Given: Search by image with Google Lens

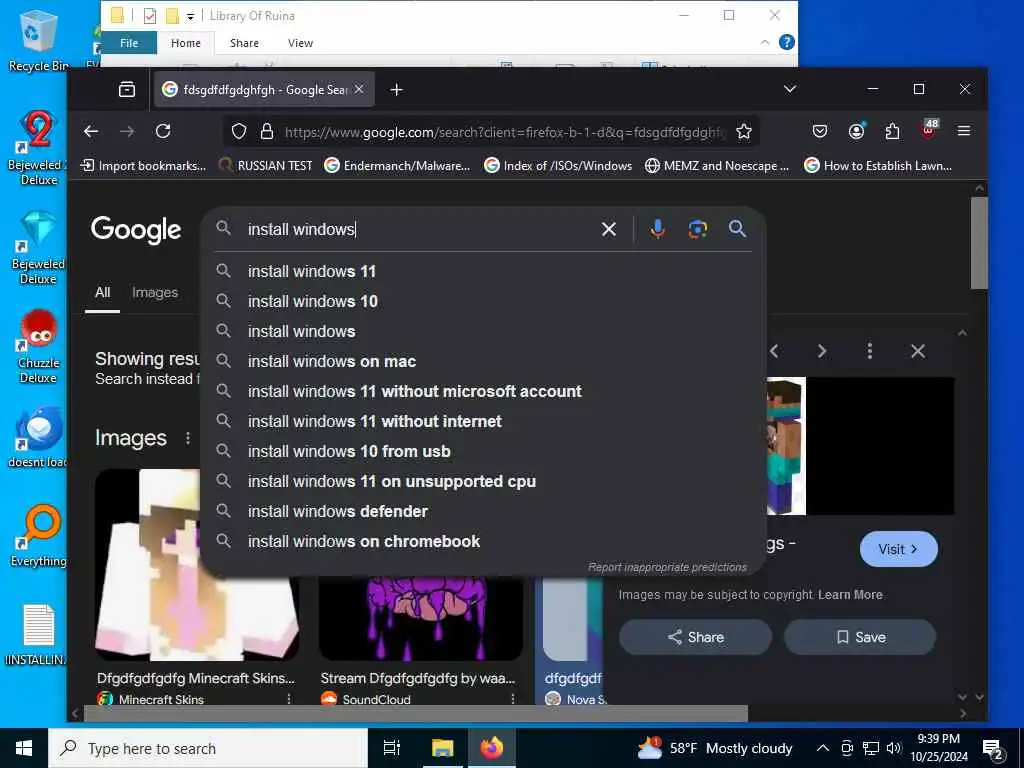Looking at the screenshot, I should [x=697, y=229].
